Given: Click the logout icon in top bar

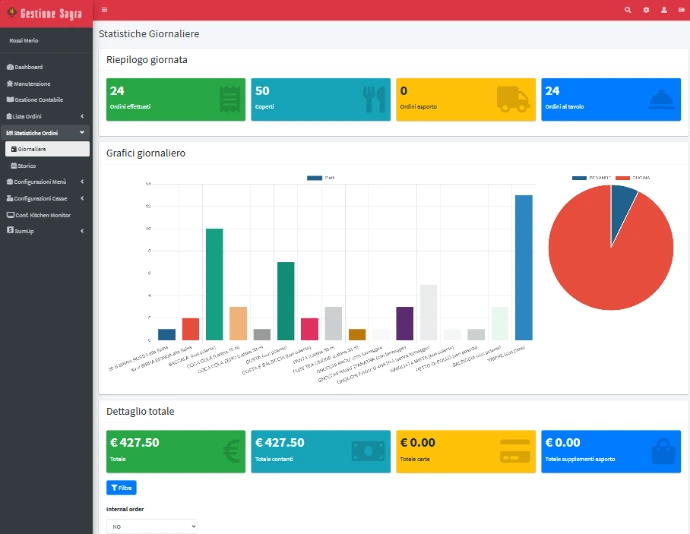Looking at the screenshot, I should [x=681, y=9].
